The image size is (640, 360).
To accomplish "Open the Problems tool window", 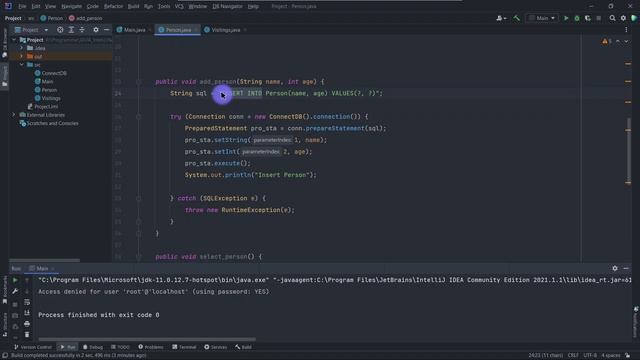I will [151, 347].
